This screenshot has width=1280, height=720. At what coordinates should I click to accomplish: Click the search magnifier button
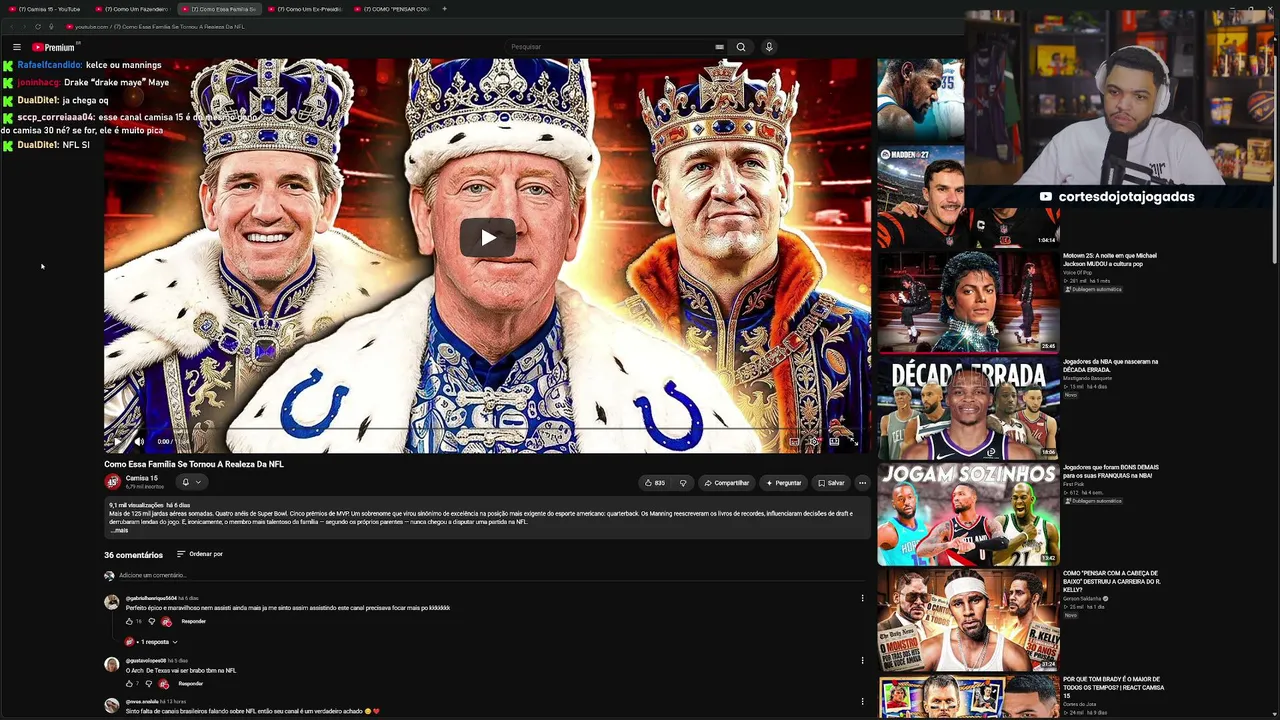[x=741, y=47]
